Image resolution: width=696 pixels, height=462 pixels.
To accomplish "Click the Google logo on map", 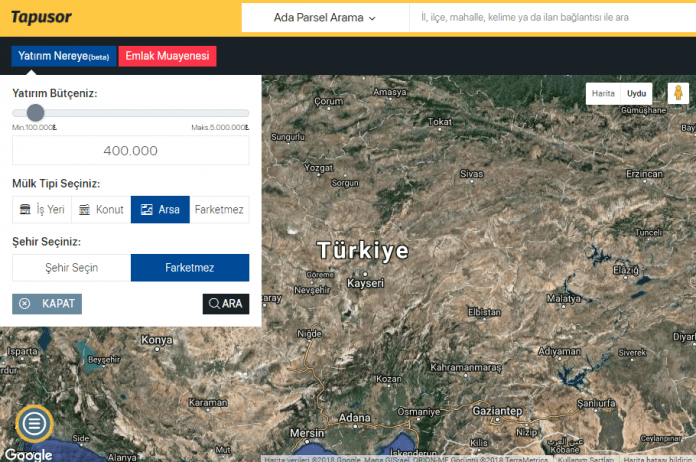I will point(28,454).
